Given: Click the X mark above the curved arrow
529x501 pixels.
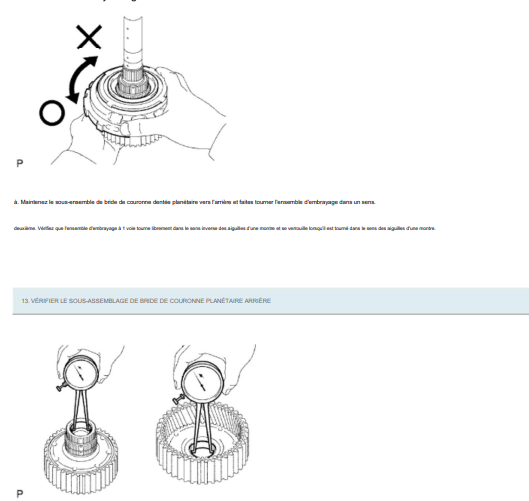Looking at the screenshot, I should pyautogui.click(x=89, y=36).
